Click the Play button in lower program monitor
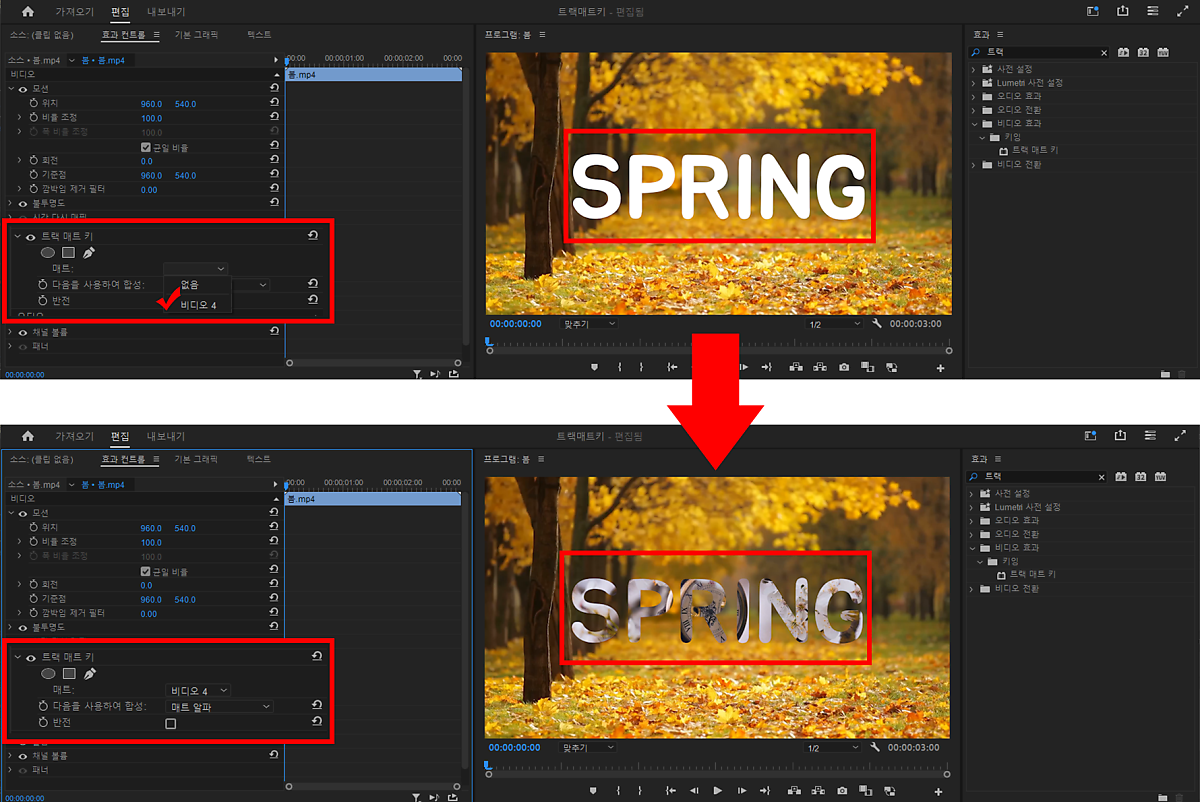The width and height of the screenshot is (1200, 802). (x=718, y=791)
